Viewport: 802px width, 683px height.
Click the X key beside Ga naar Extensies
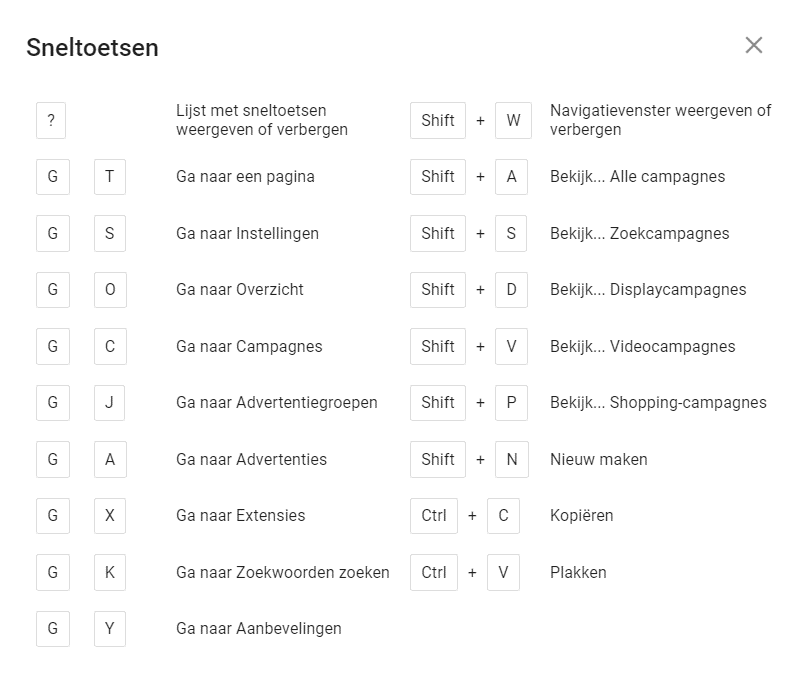pos(110,516)
